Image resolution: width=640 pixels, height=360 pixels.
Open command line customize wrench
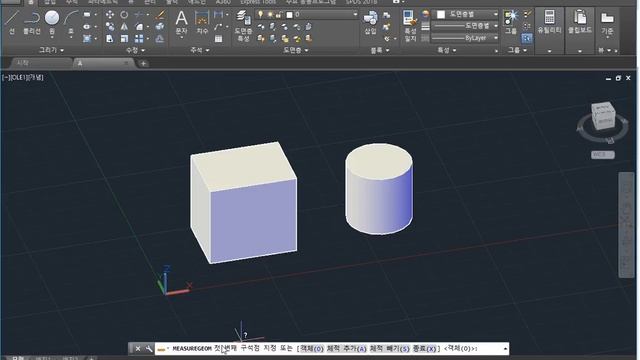tap(149, 349)
